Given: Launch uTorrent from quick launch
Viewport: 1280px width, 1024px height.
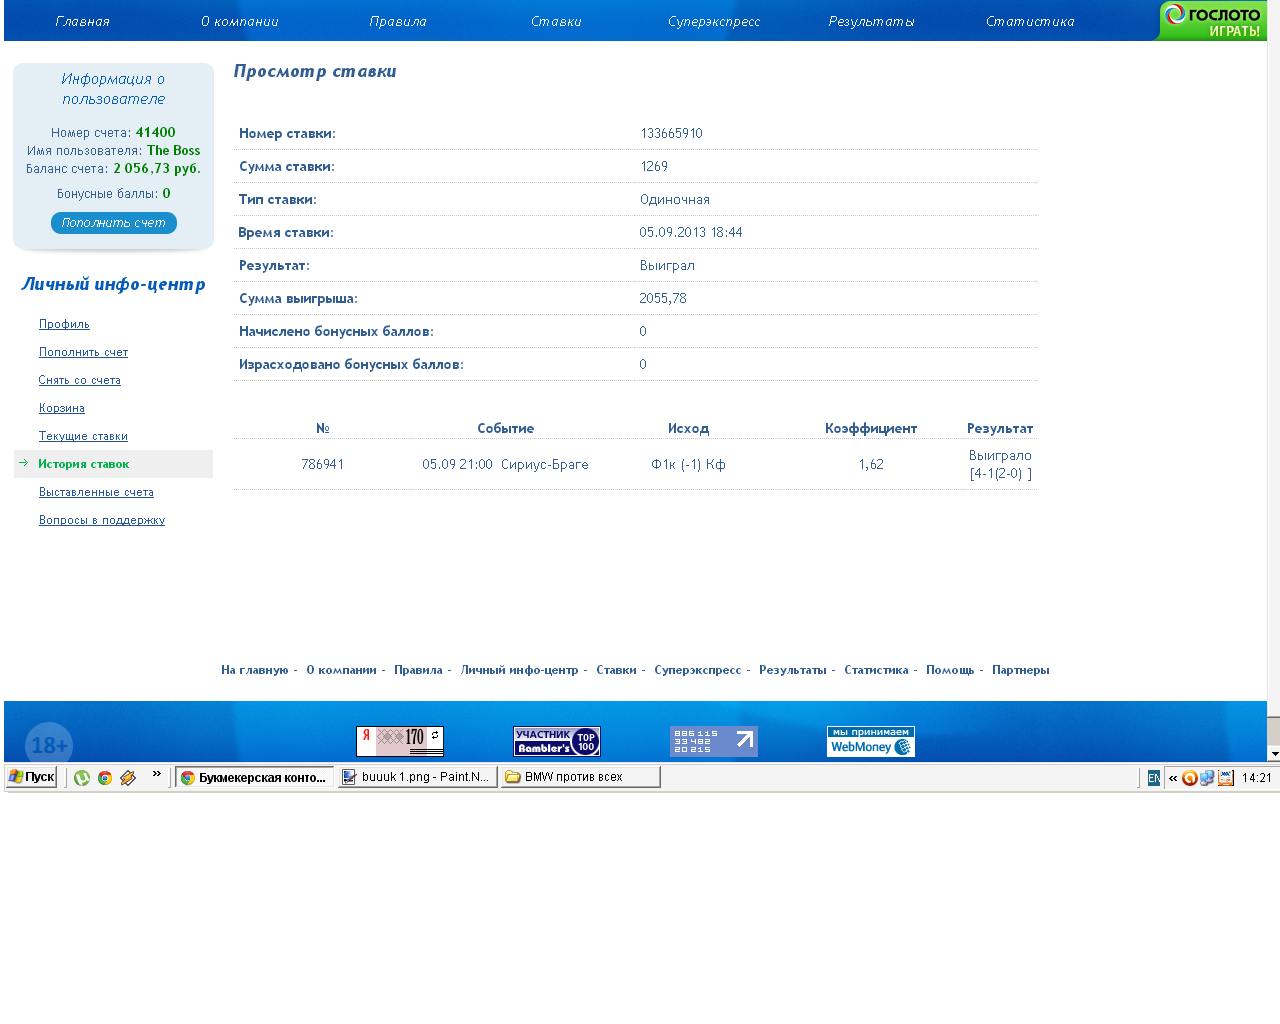Looking at the screenshot, I should tap(82, 777).
